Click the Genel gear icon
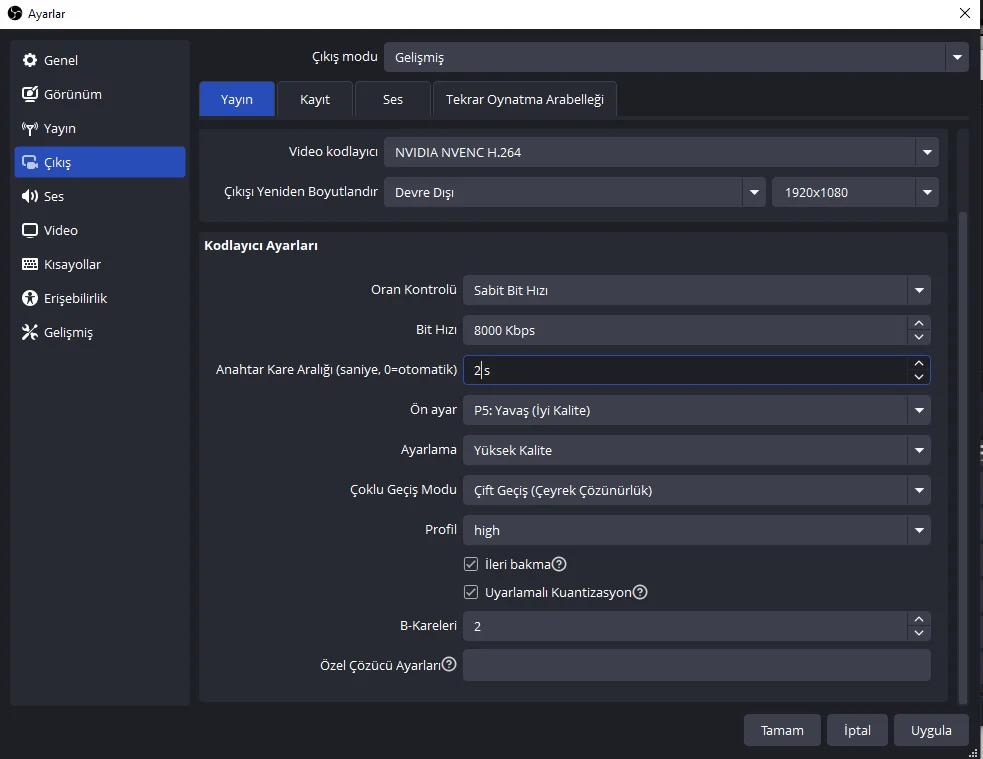The width and height of the screenshot is (983, 759). [x=29, y=60]
